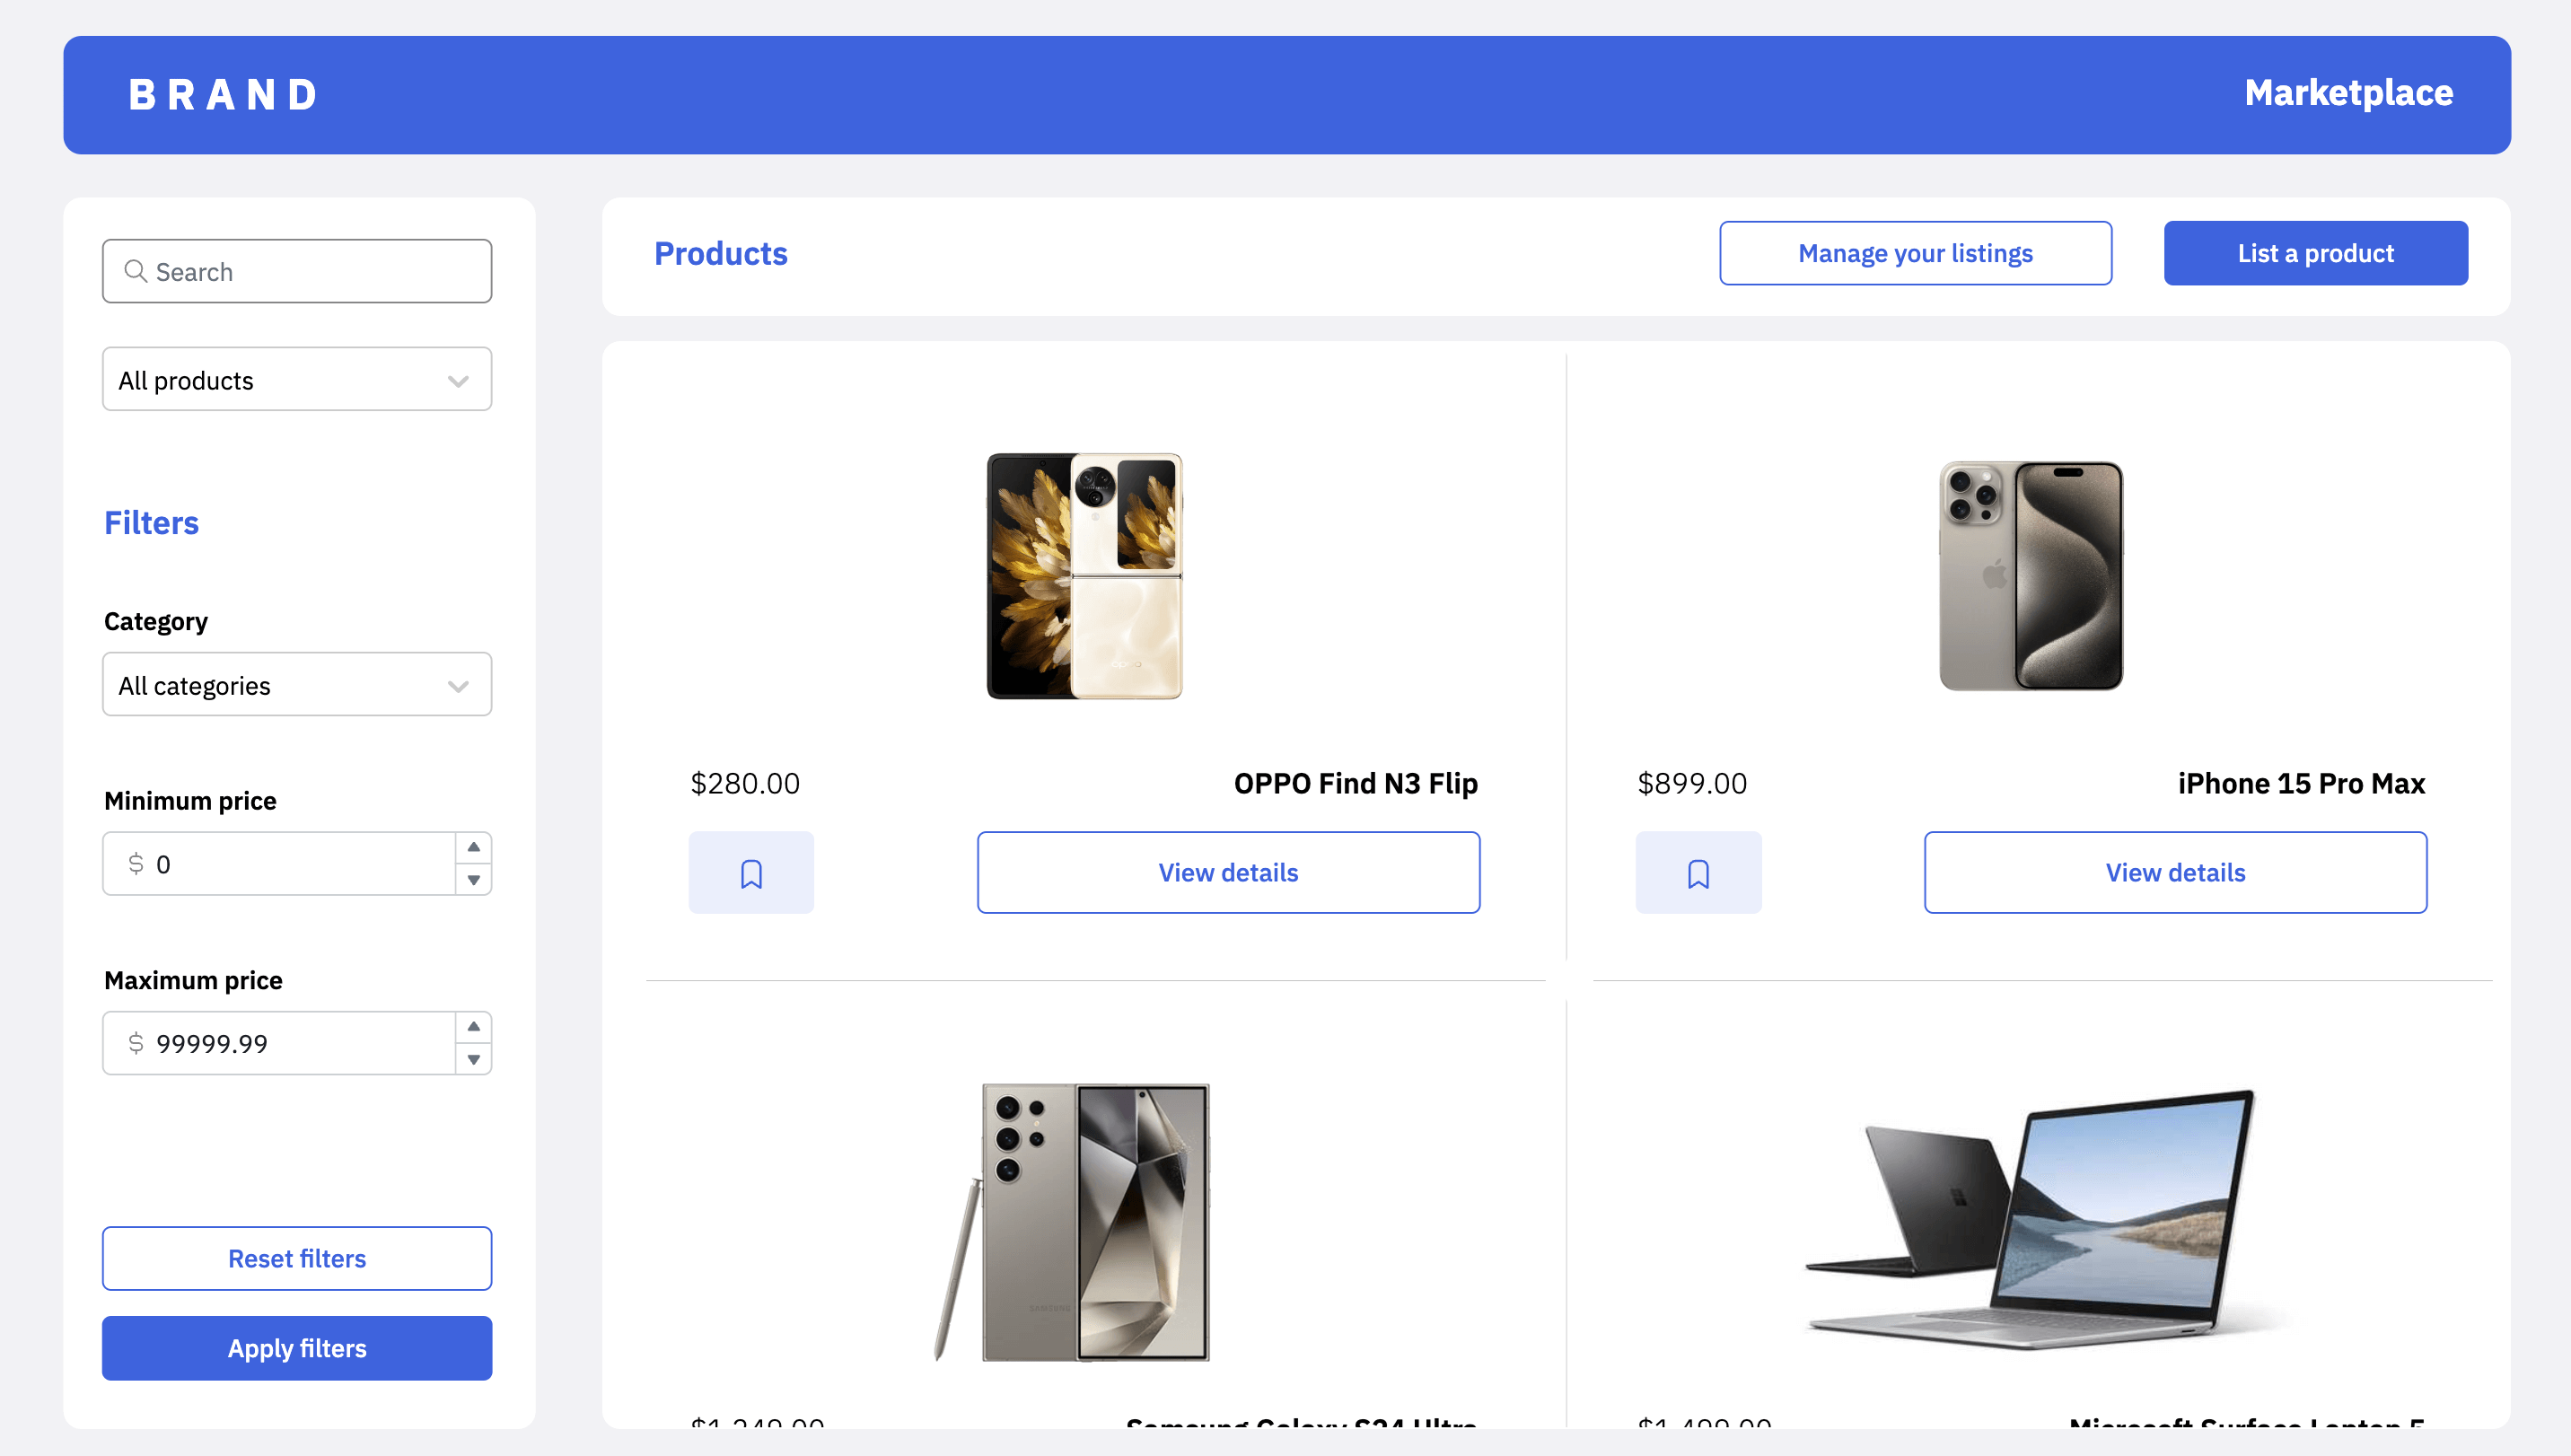
Task: View details for OPPO Find N3 Flip
Action: 1228,872
